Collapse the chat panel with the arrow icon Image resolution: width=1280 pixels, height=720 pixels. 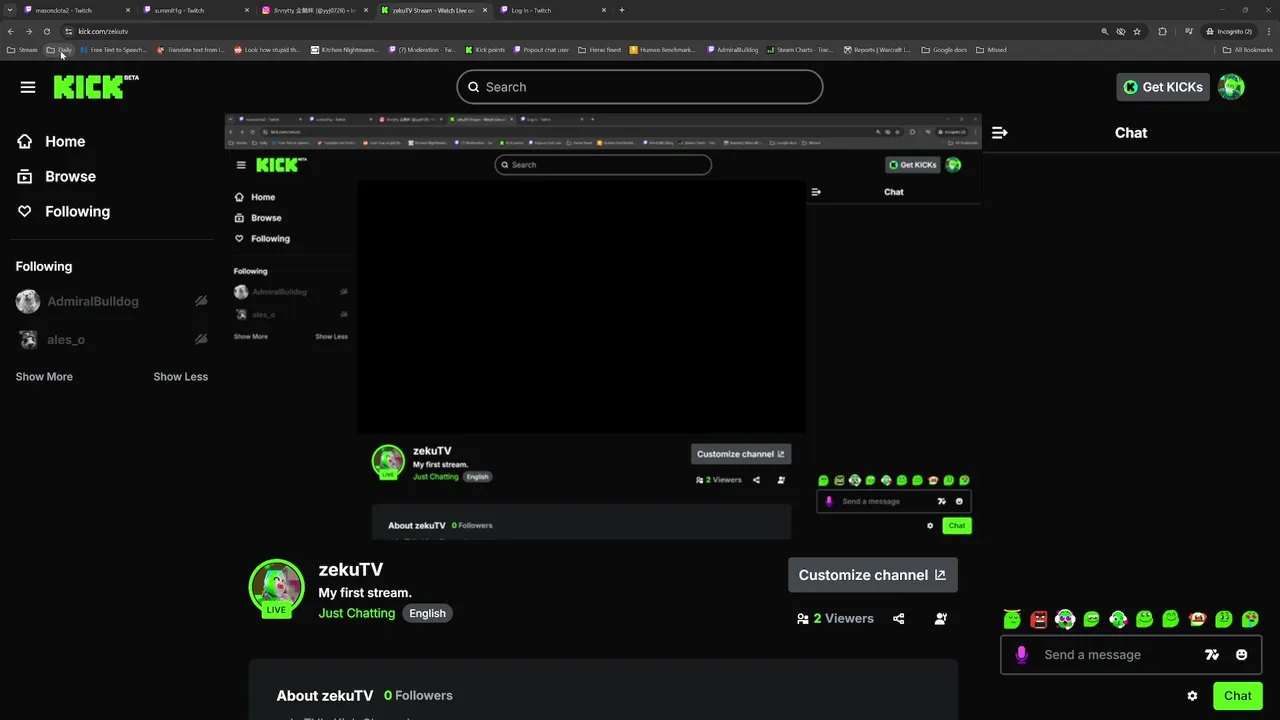click(999, 132)
